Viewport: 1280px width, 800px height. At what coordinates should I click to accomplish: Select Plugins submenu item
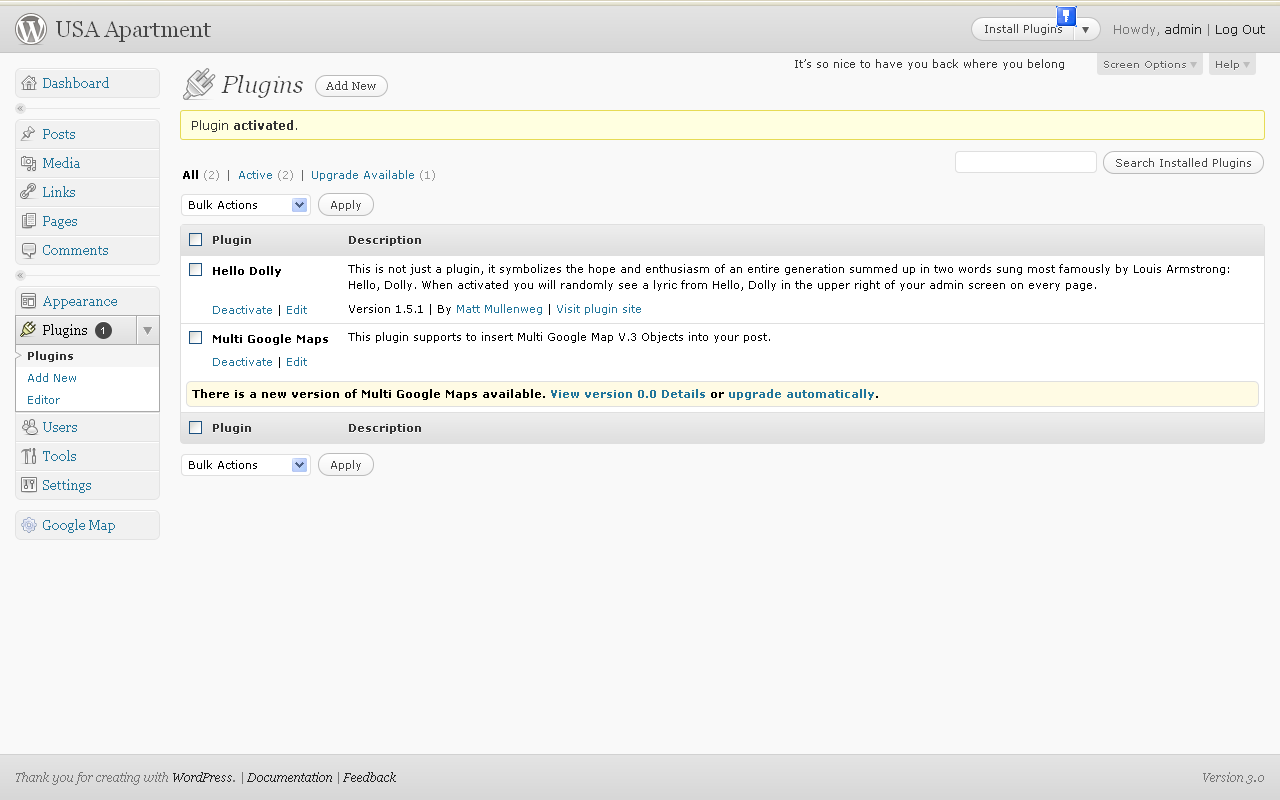[50, 356]
